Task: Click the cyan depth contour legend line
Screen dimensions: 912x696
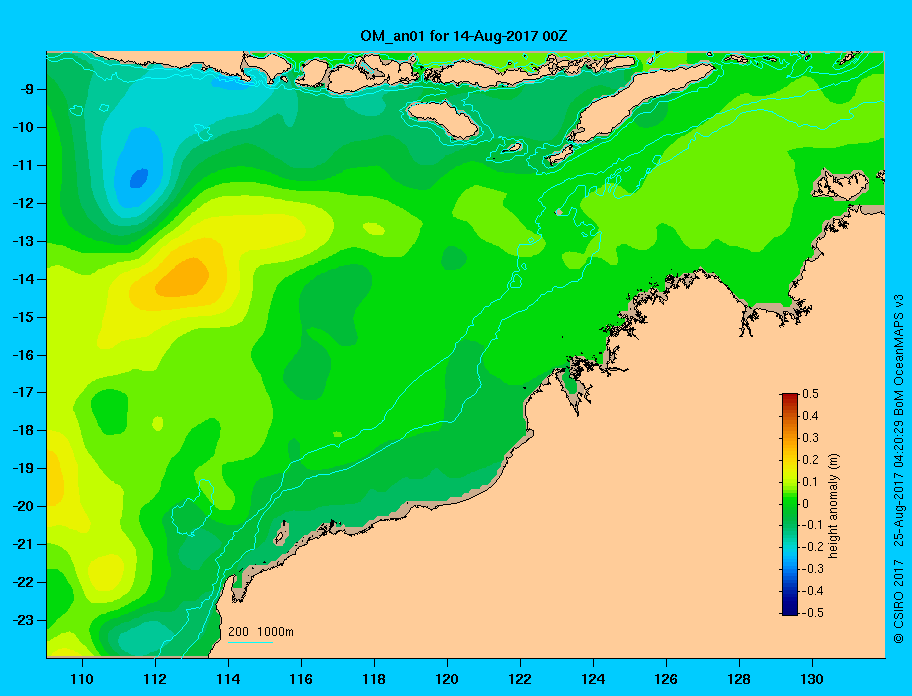Action: tap(251, 642)
